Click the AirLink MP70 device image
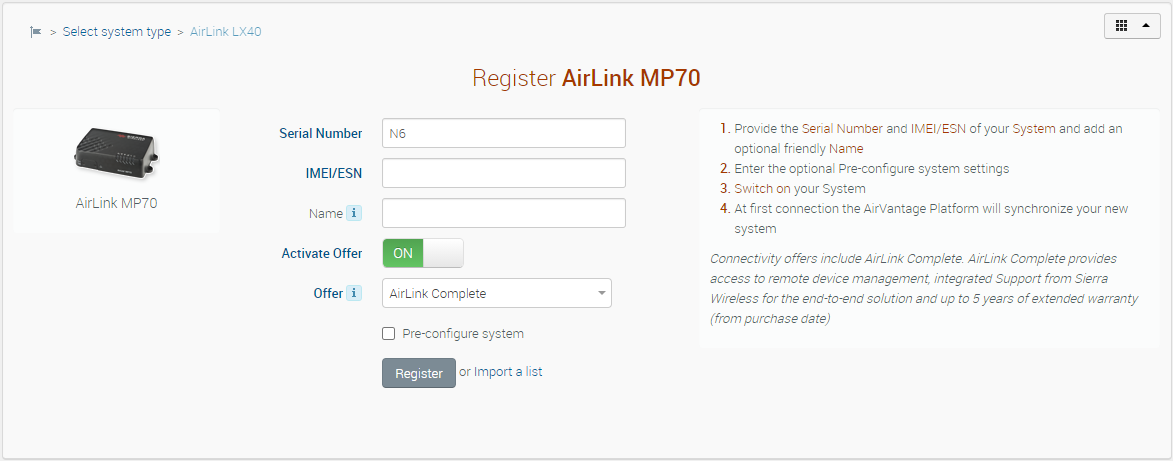Image resolution: width=1173 pixels, height=461 pixels. (116, 153)
